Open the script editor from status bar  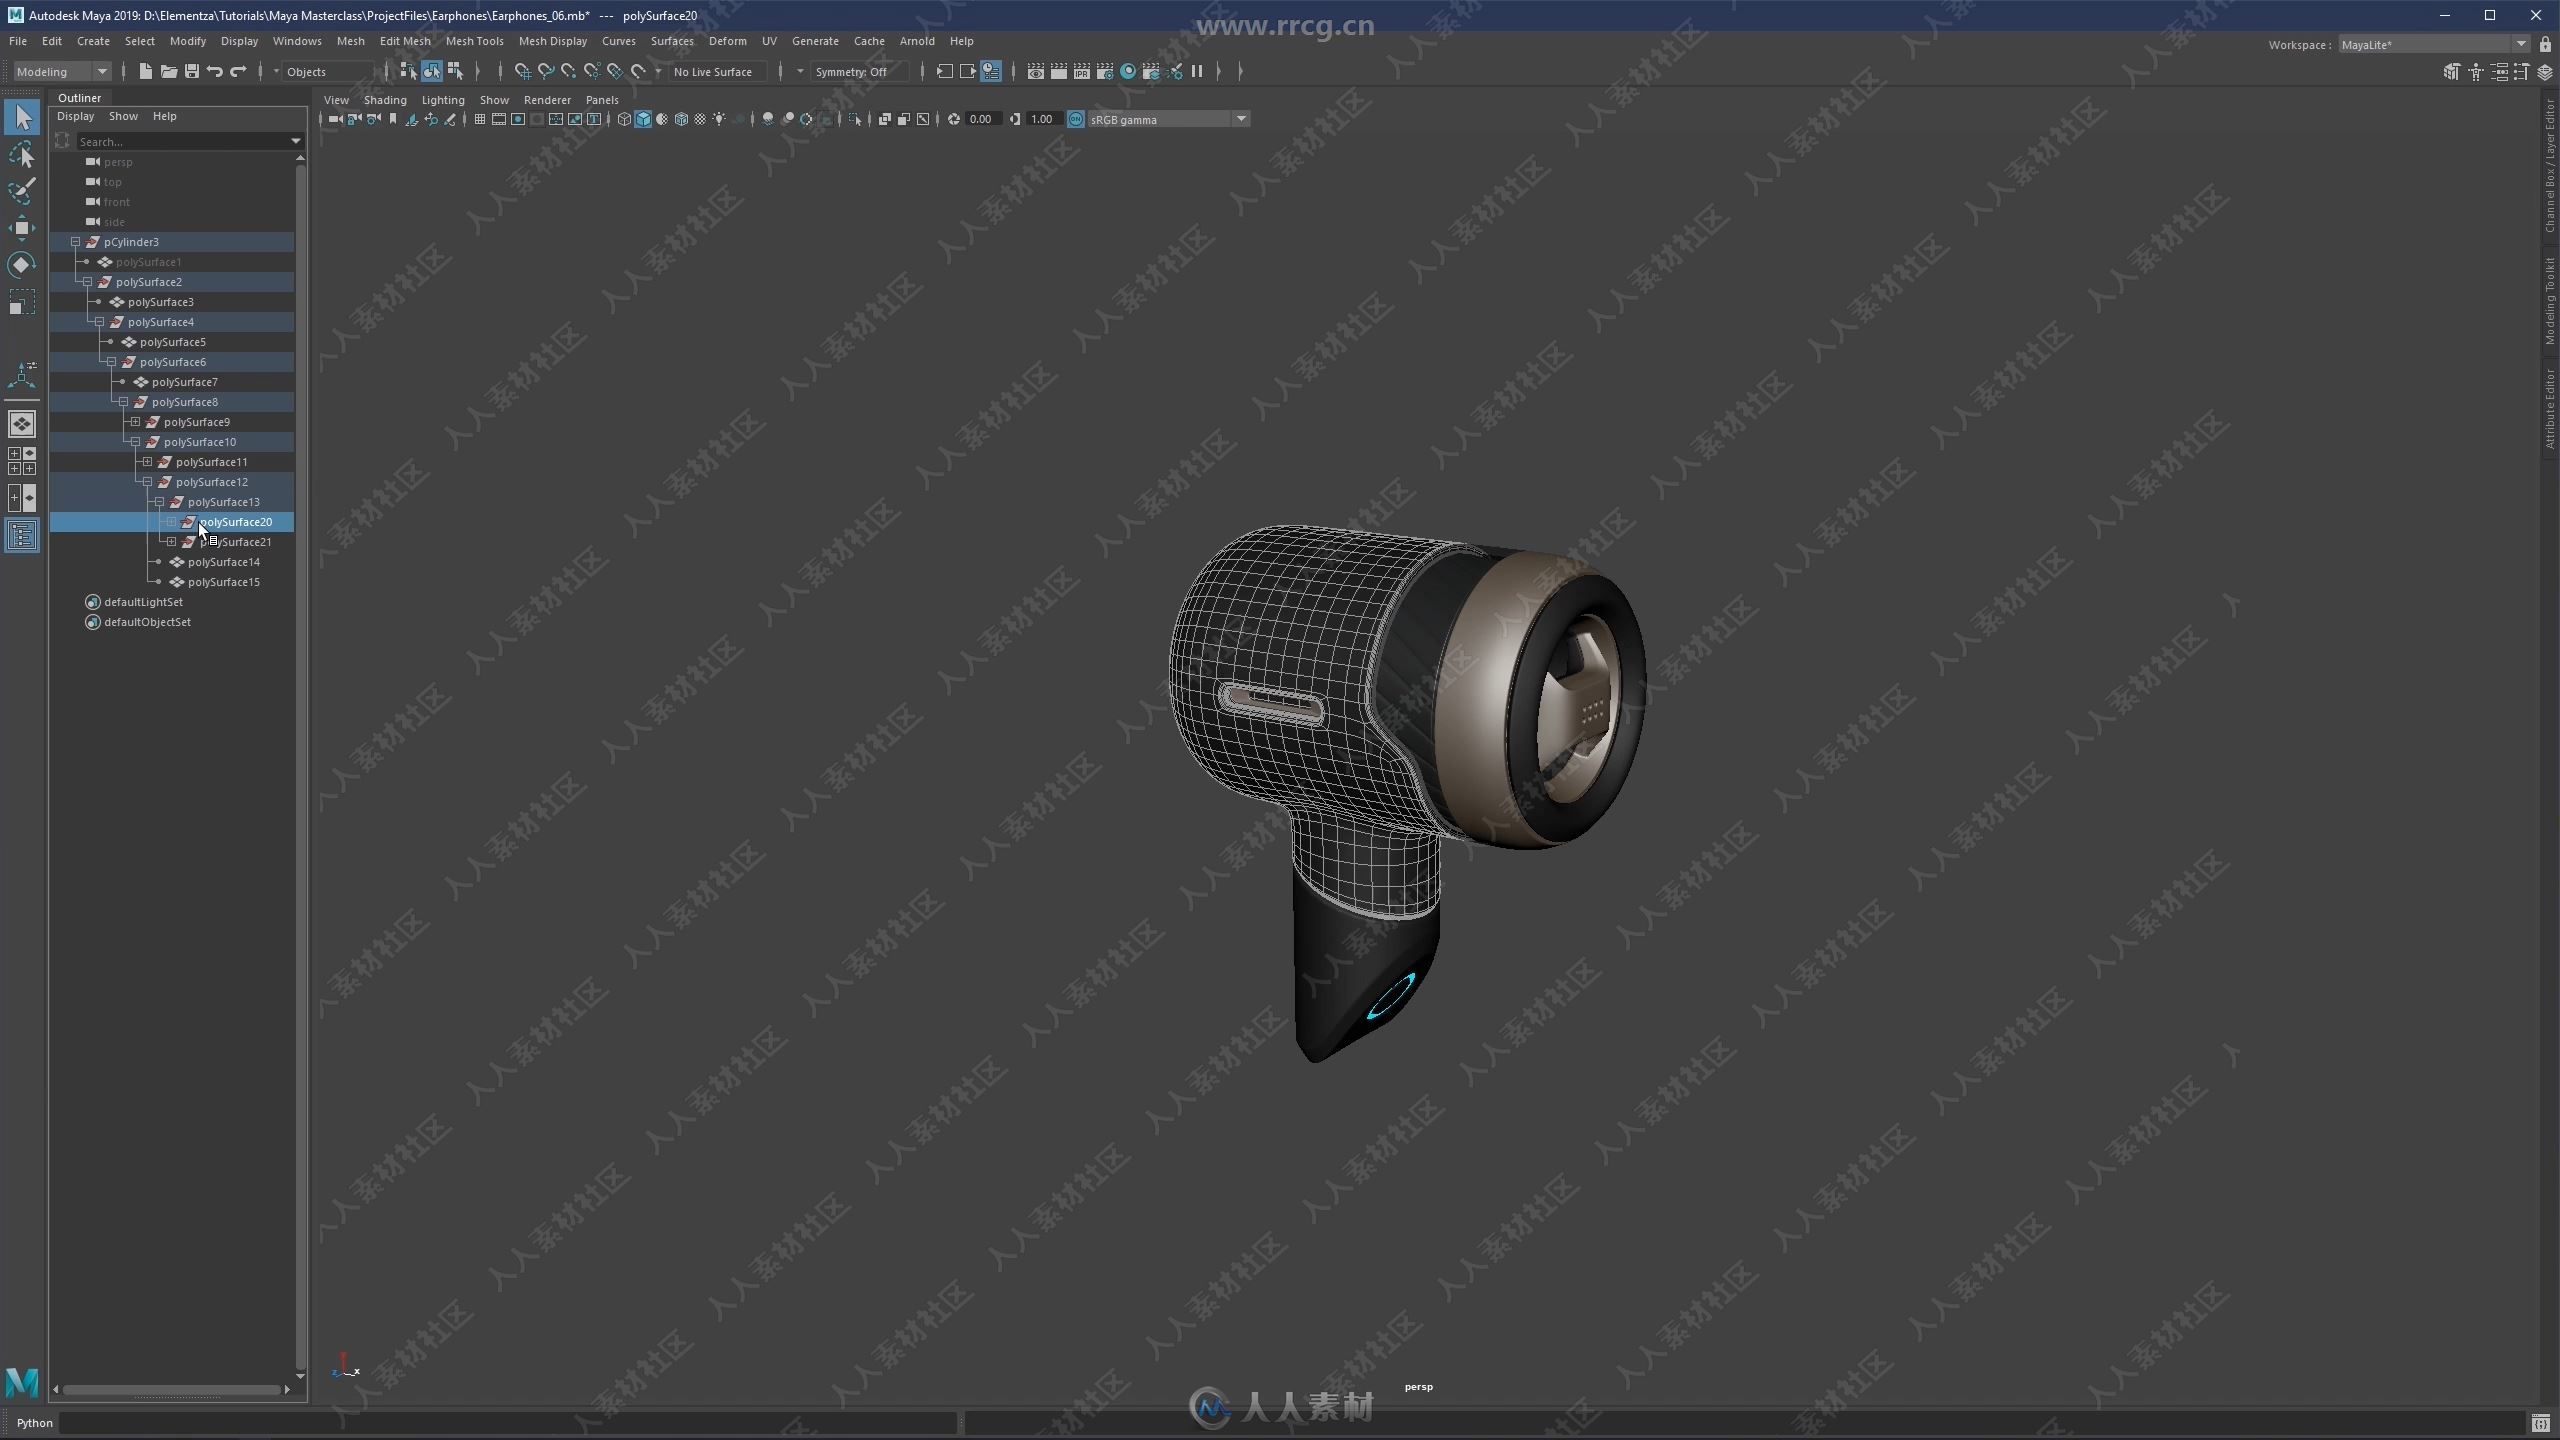(2540, 1422)
